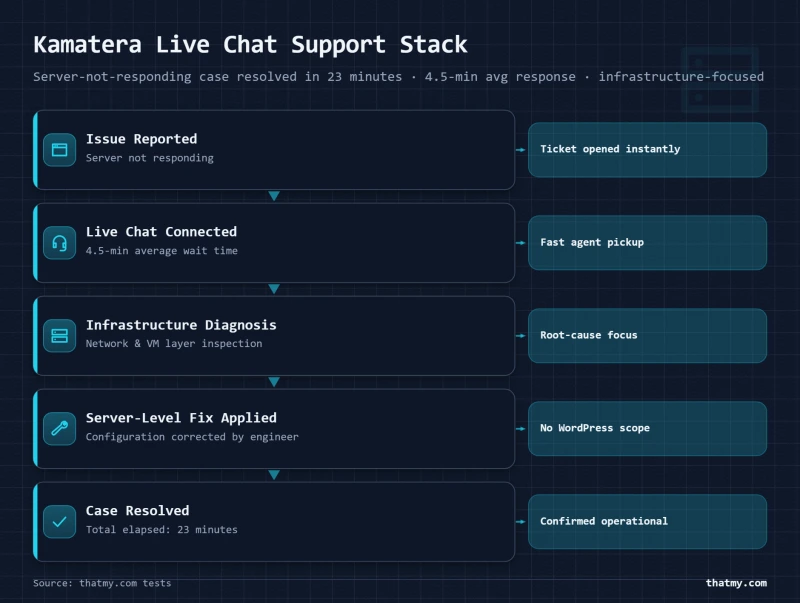Click the down arrow below Live Chat Connected card
Image resolution: width=800 pixels, height=603 pixels.
[274, 289]
